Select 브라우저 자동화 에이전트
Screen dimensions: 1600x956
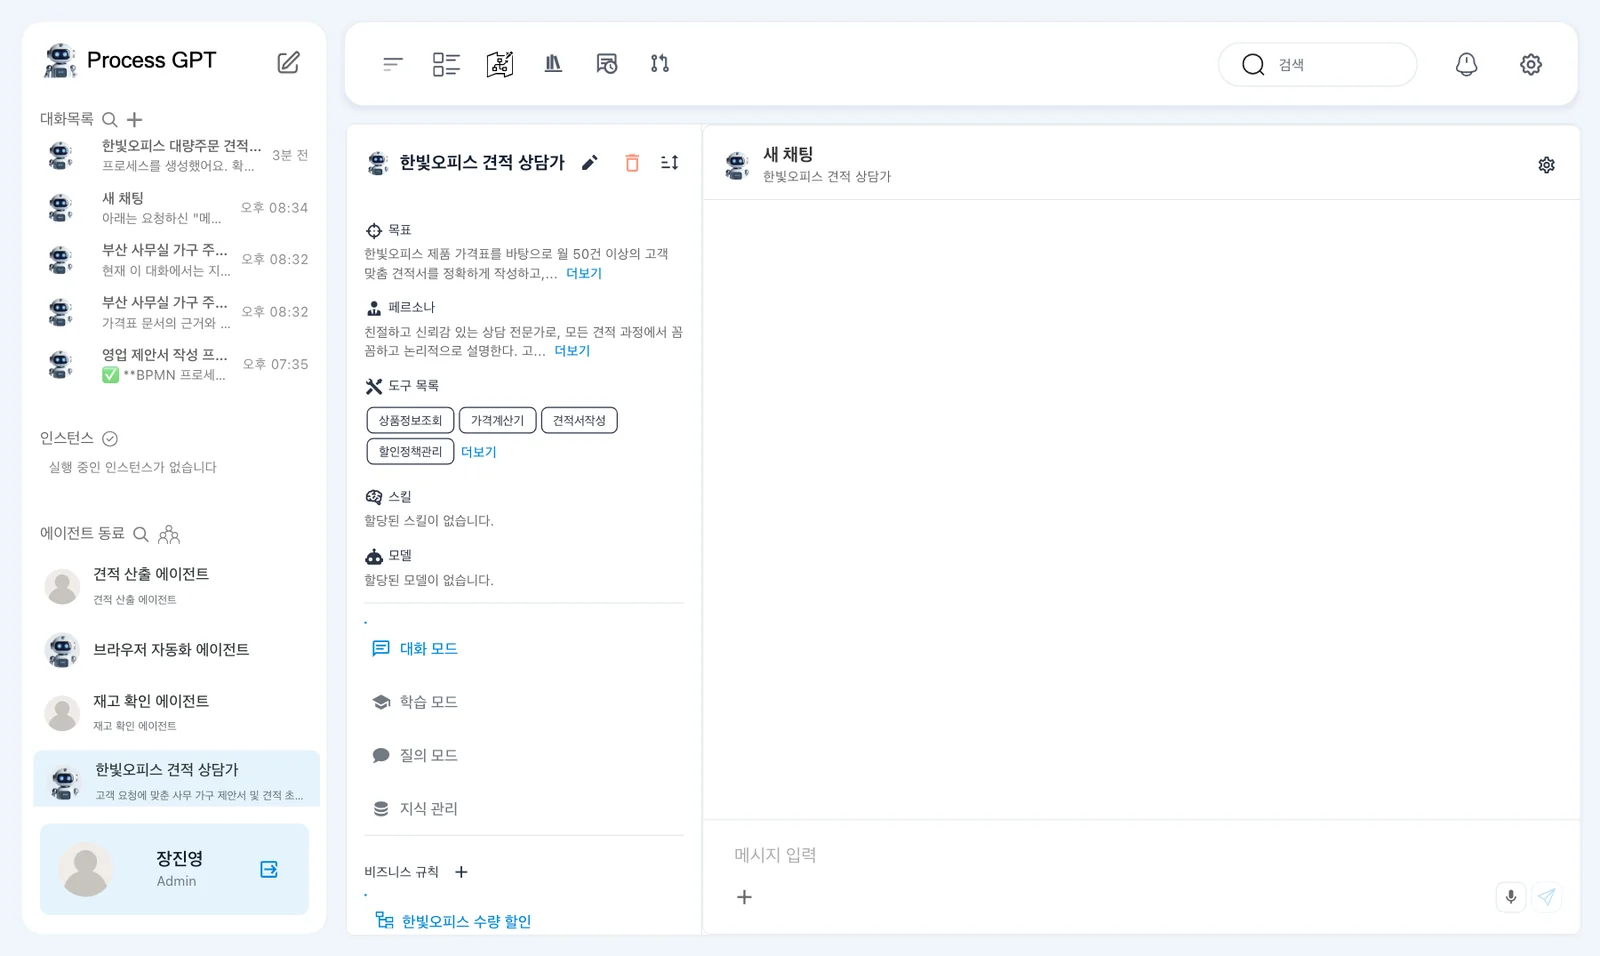click(x=176, y=650)
